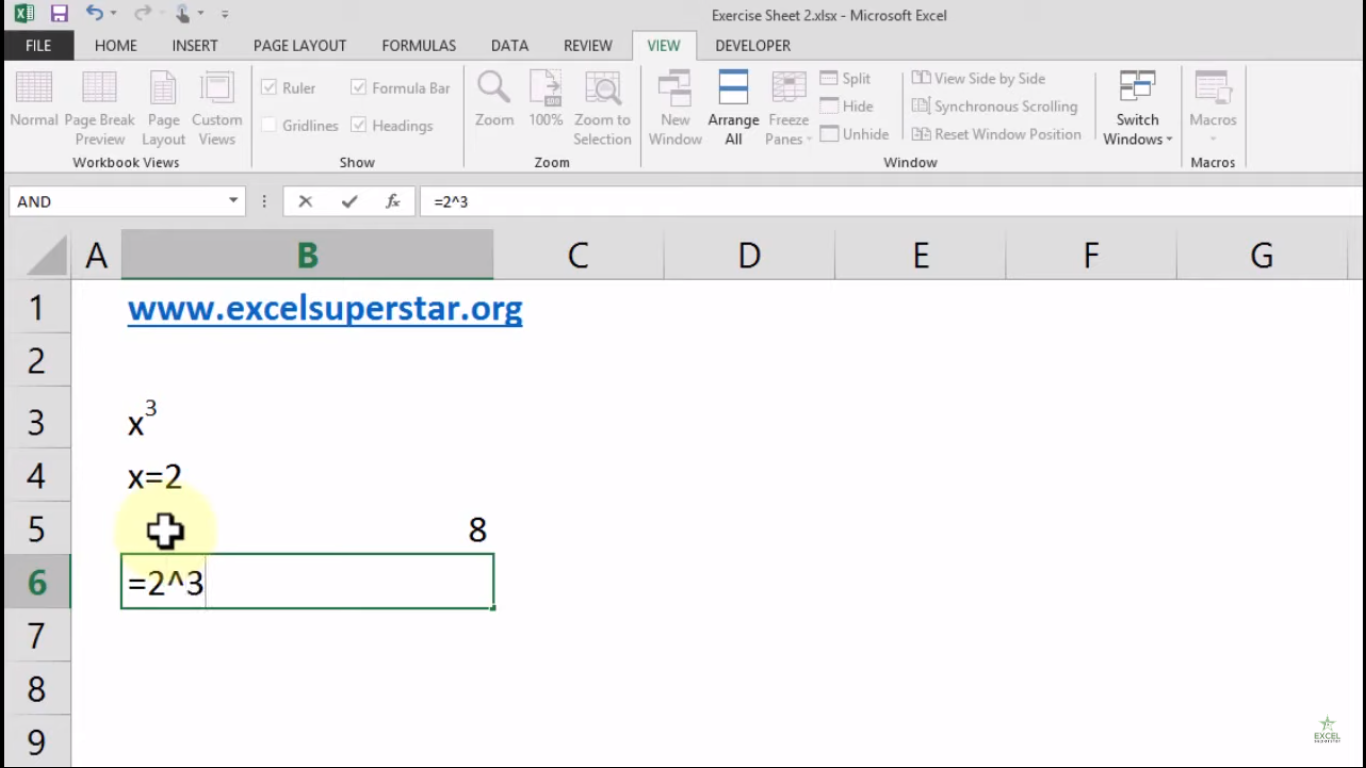The width and height of the screenshot is (1366, 768).
Task: Click the Save icon in quick access toolbar
Action: [59, 14]
